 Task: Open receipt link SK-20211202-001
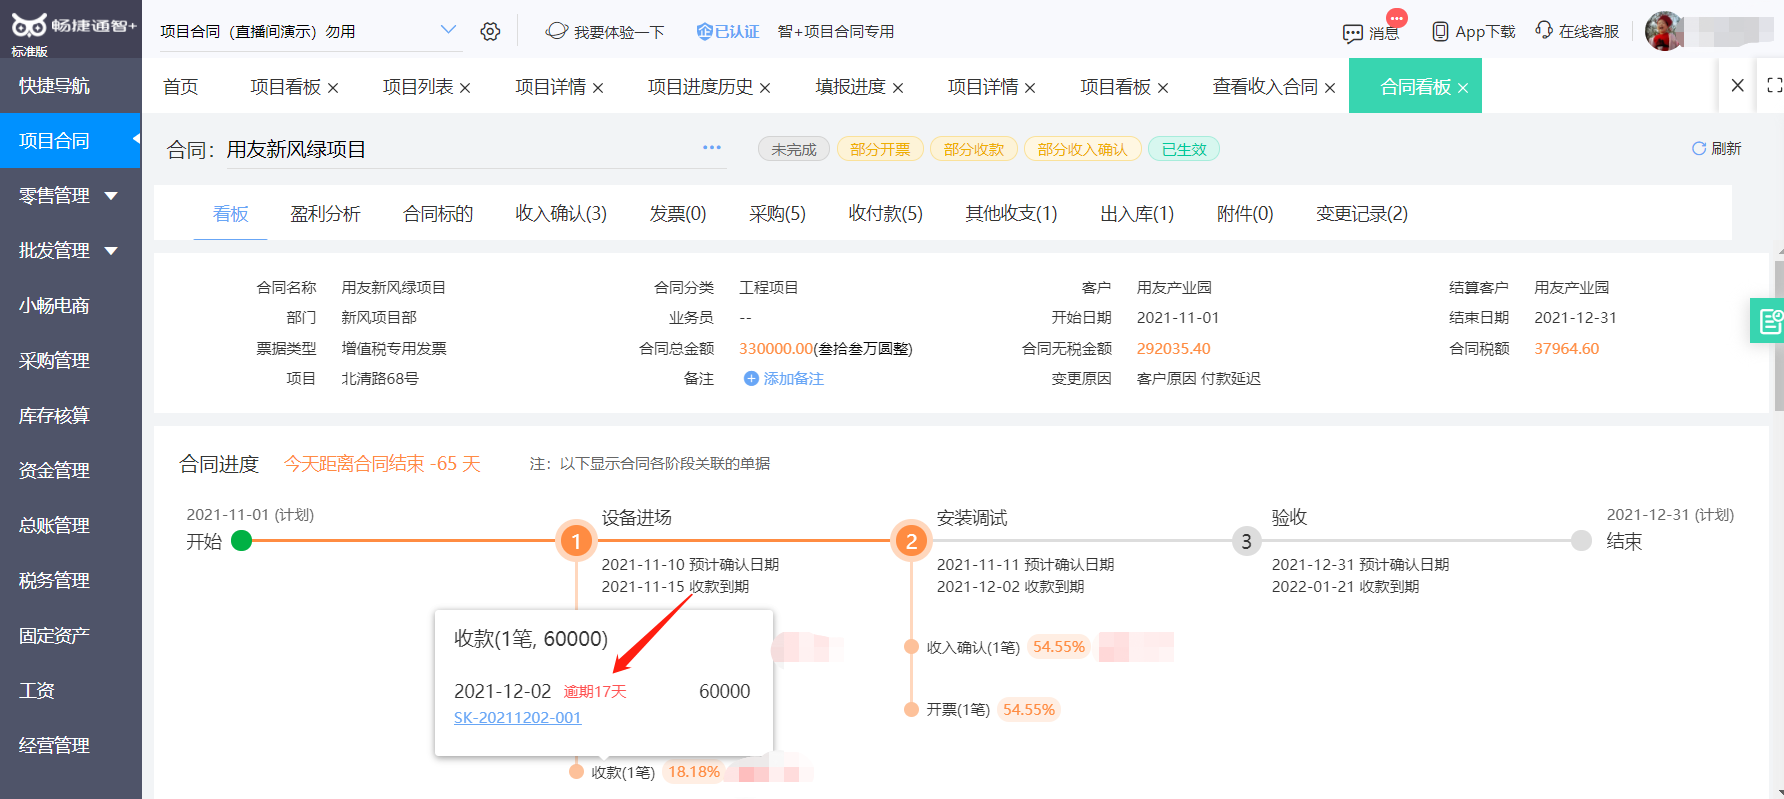click(517, 718)
